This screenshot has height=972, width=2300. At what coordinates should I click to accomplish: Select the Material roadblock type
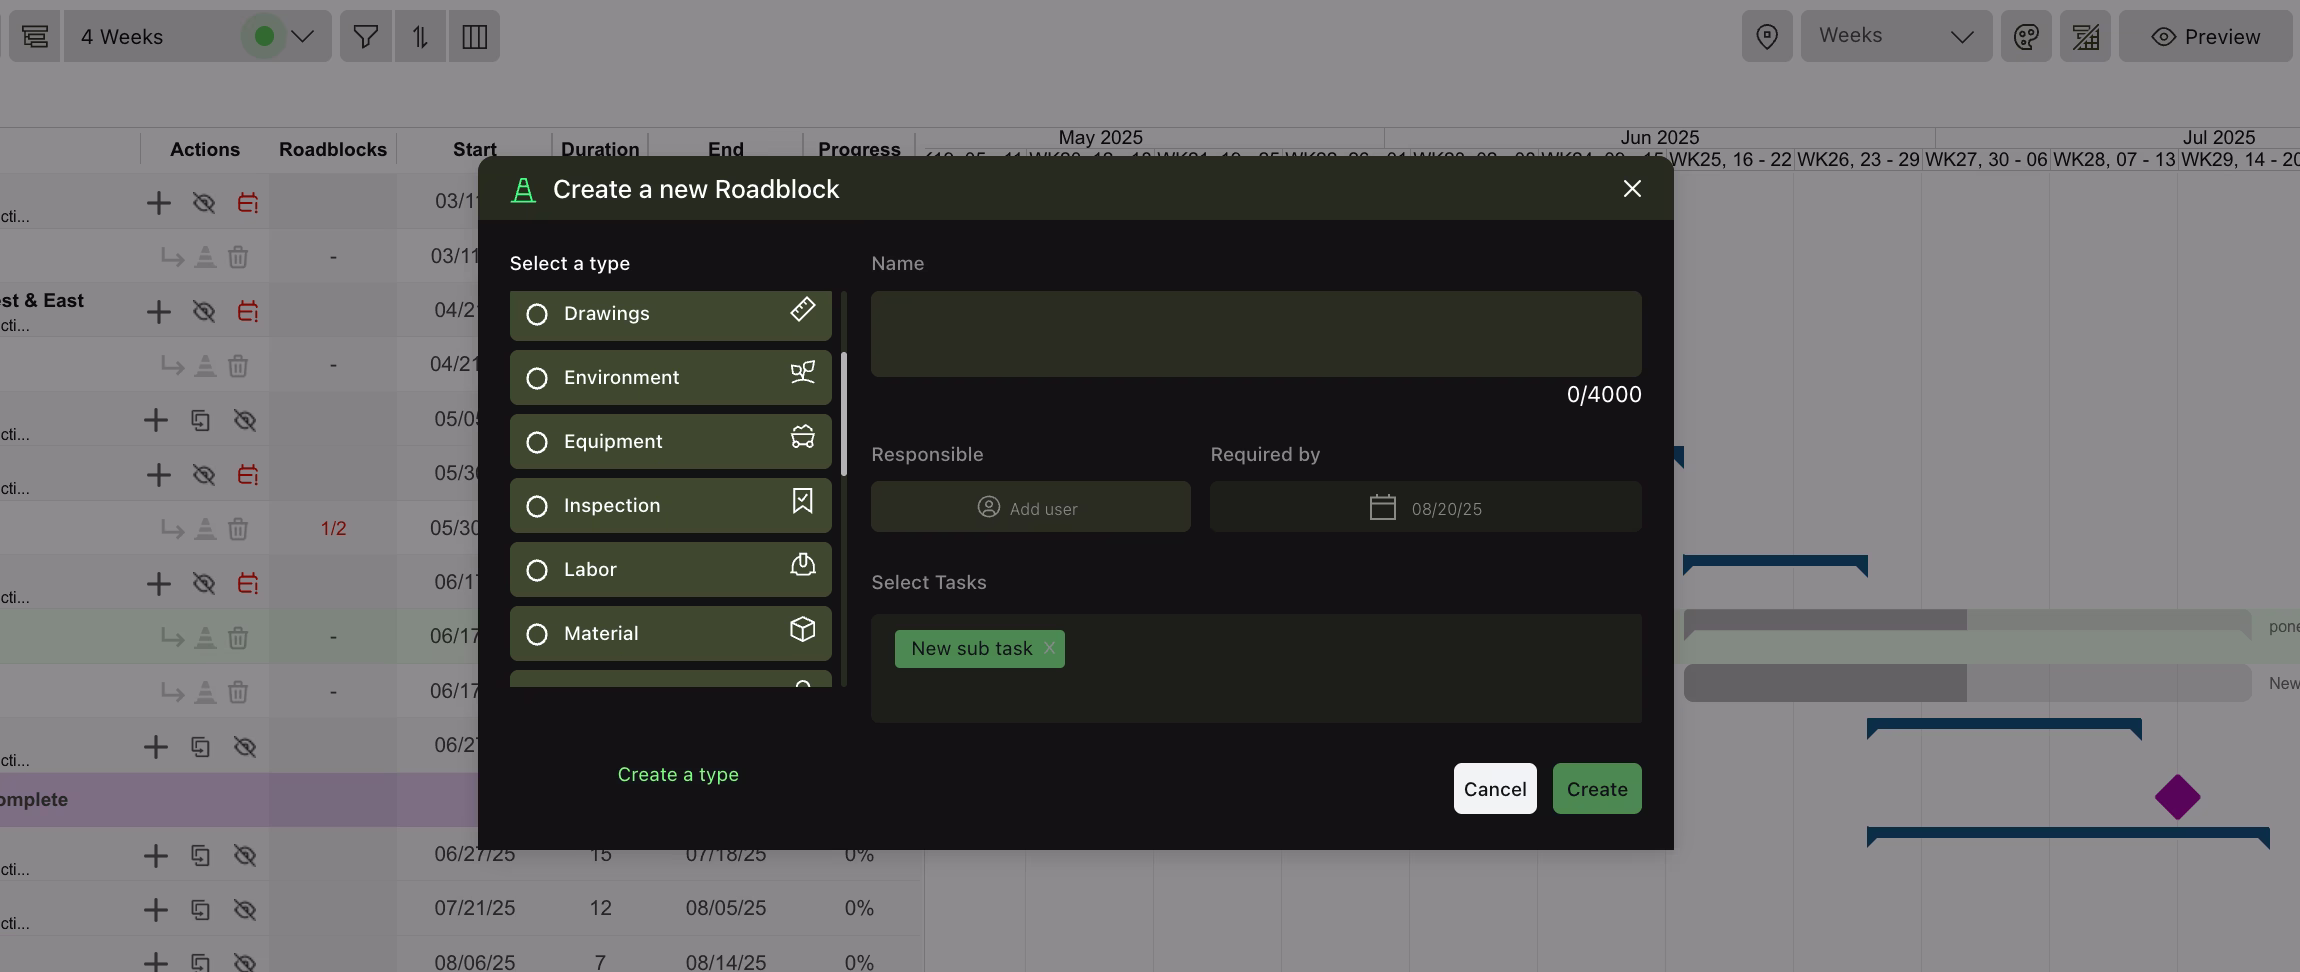point(671,634)
